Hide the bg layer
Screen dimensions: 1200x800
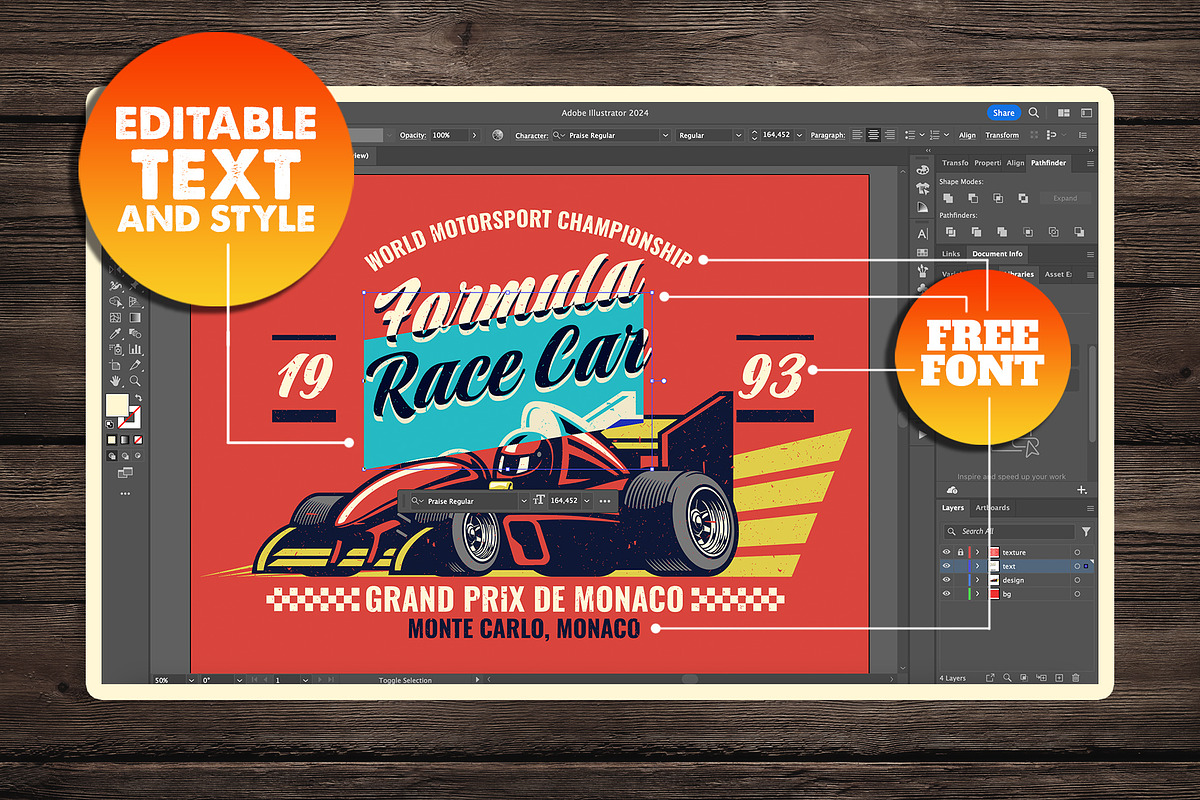tap(946, 594)
